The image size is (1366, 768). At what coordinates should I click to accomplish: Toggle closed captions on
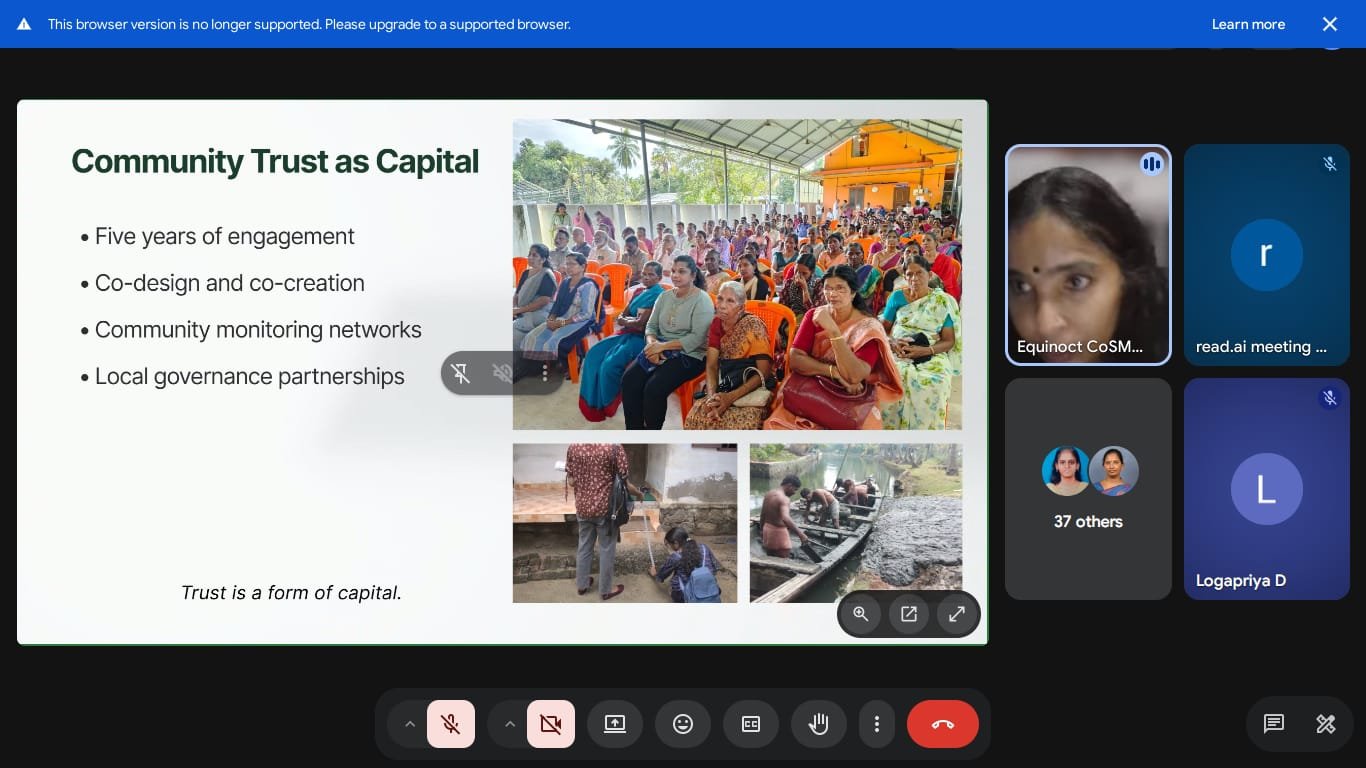[751, 724]
